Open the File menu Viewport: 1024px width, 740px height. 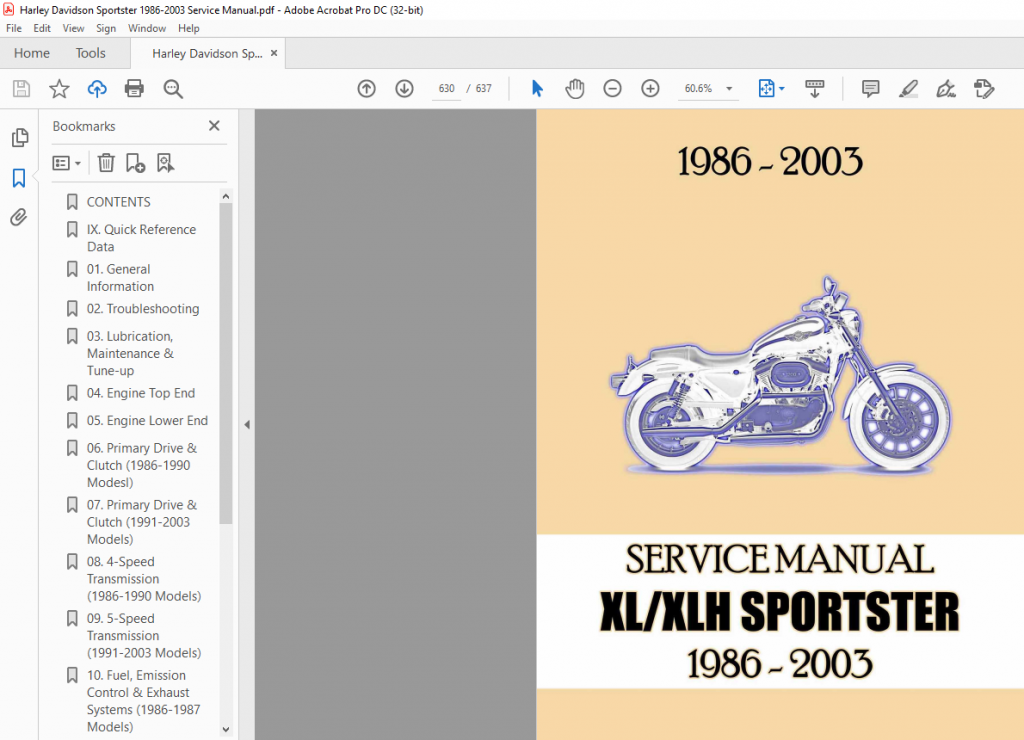(x=14, y=28)
